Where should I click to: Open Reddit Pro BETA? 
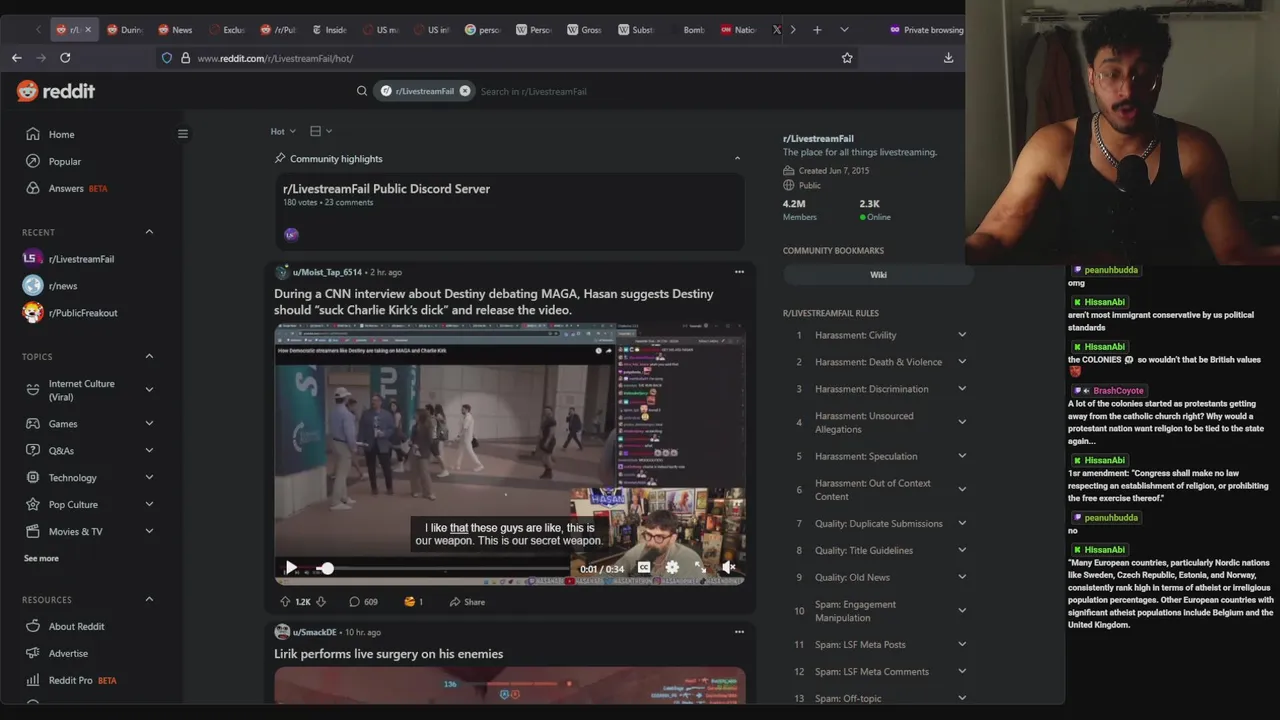(82, 680)
